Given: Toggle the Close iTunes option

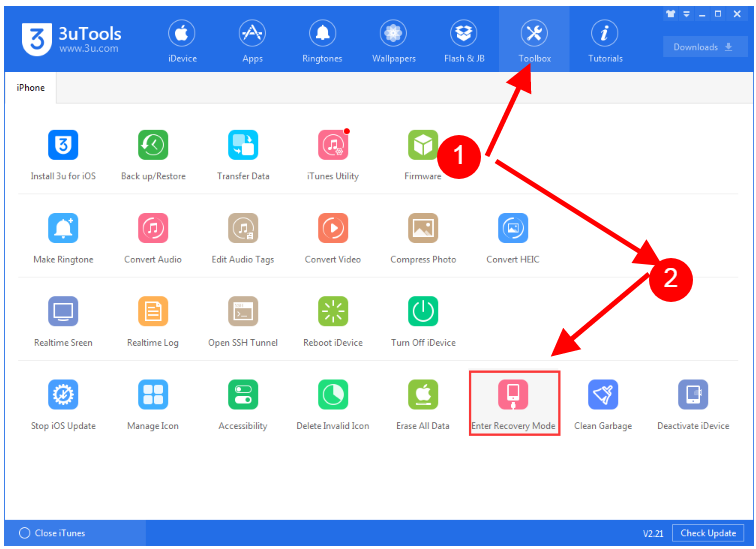Looking at the screenshot, I should tap(52, 533).
